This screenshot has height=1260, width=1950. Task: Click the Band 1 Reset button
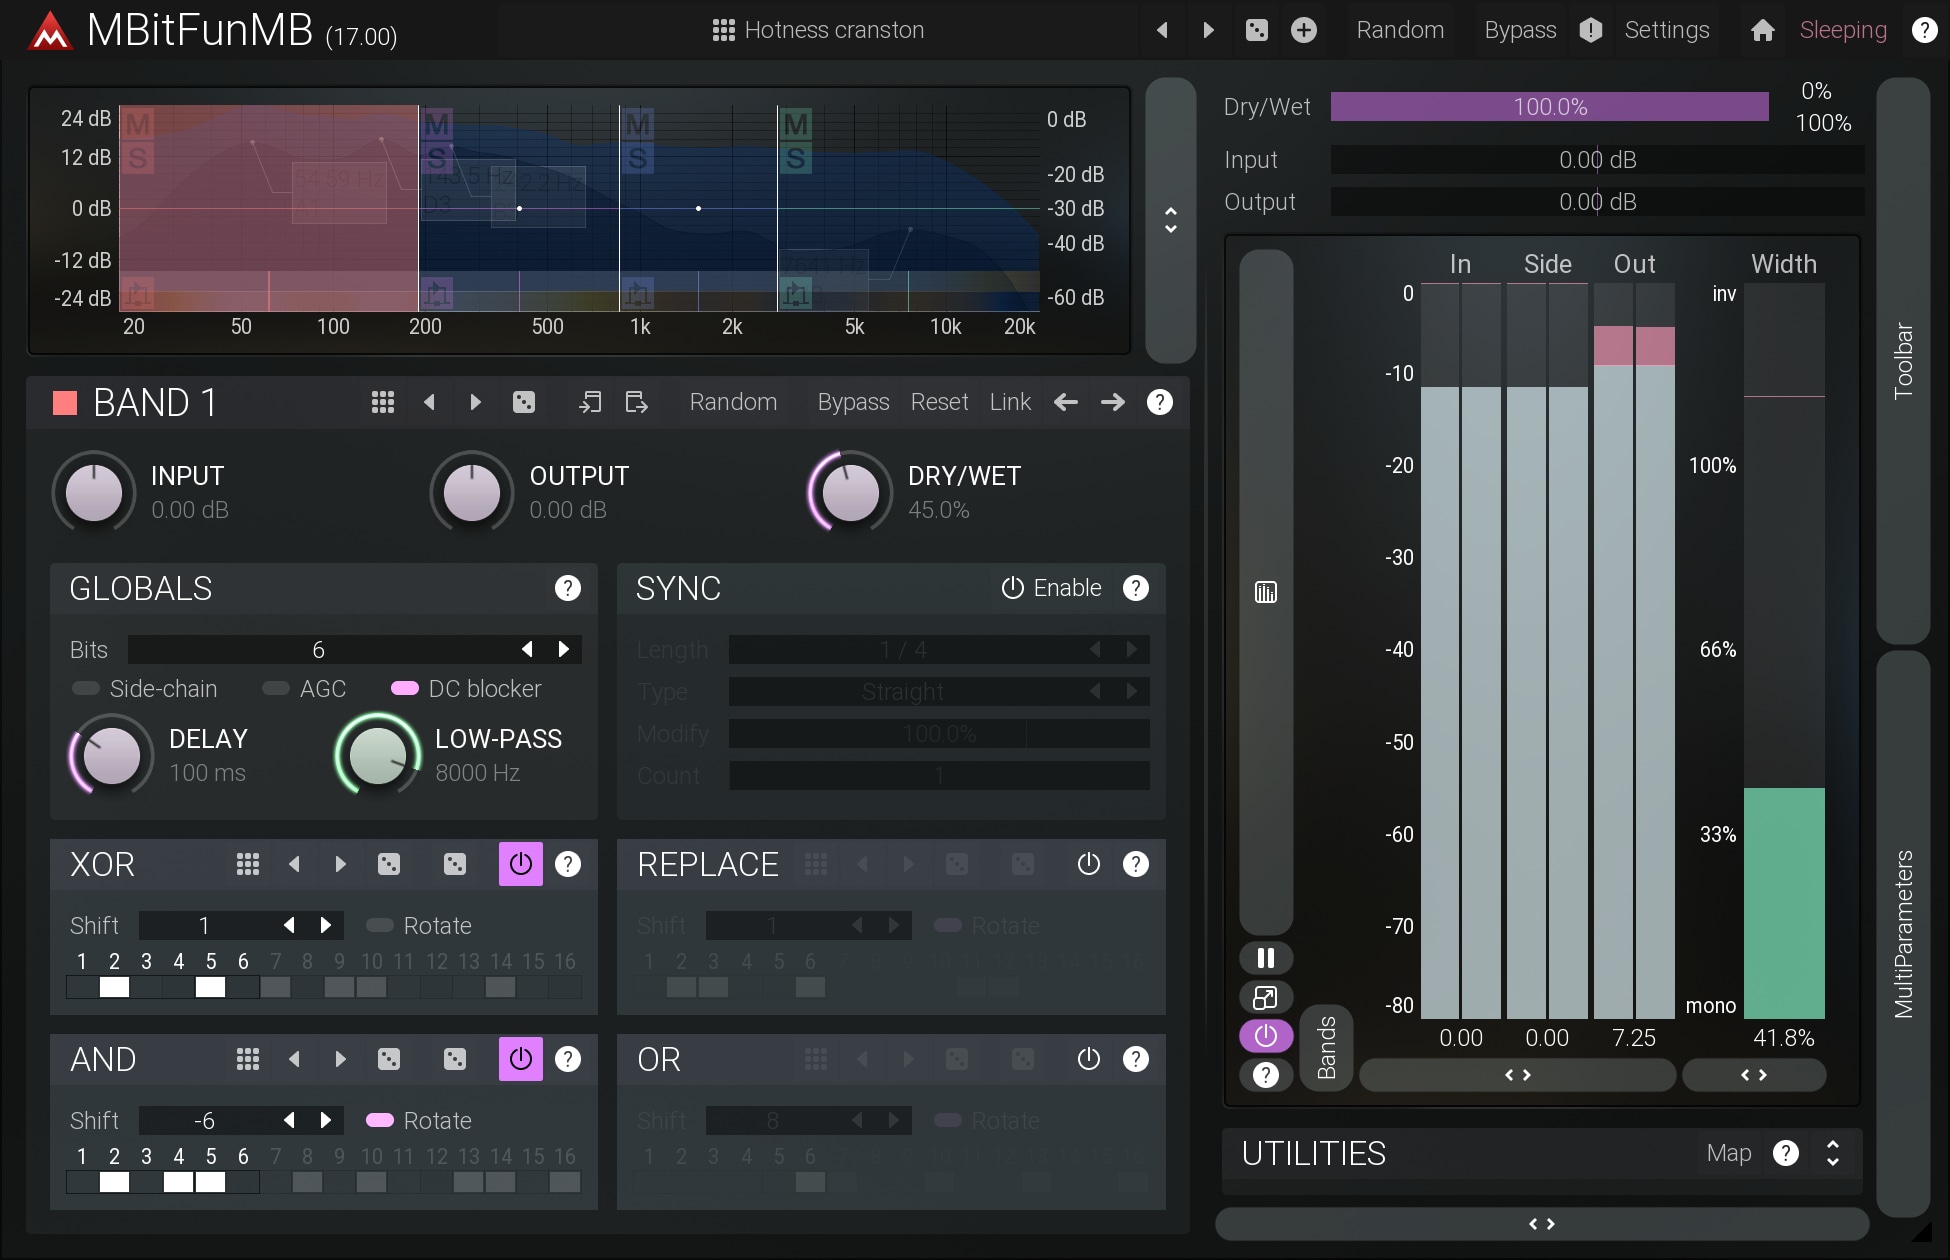938,402
